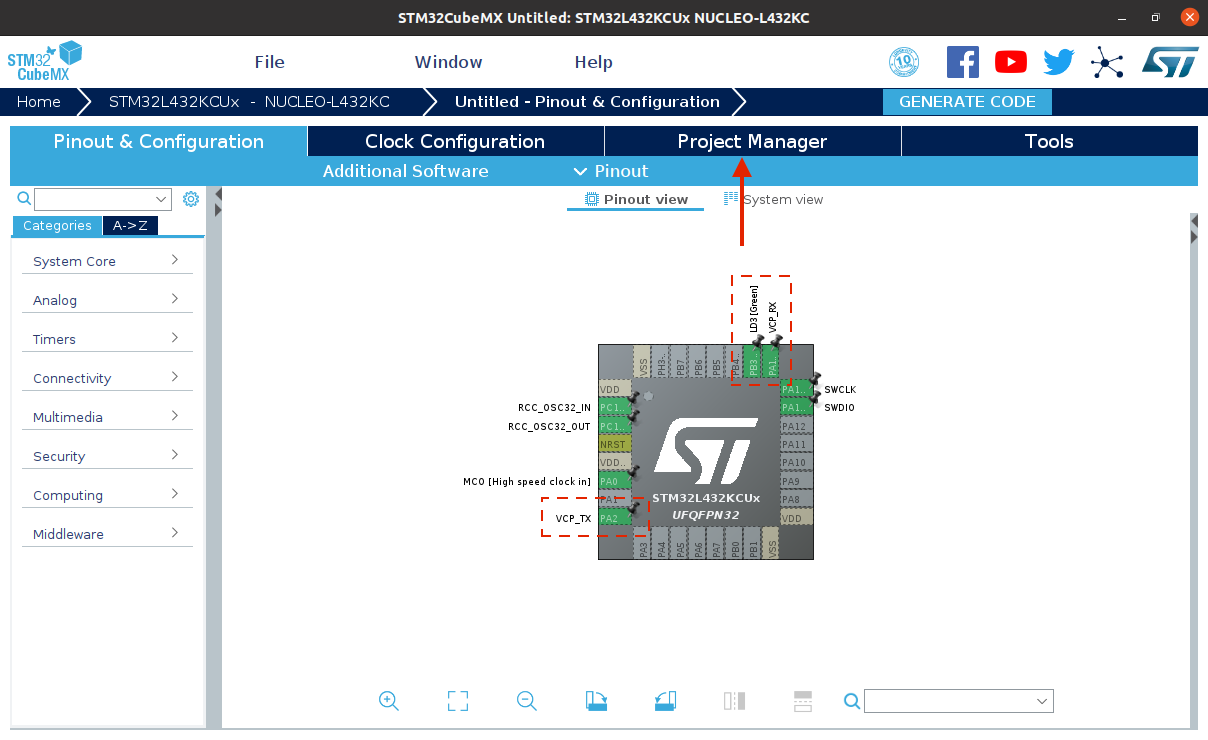The width and height of the screenshot is (1208, 740).
Task: Select the pin labeled RCC_OSC32_IN
Action: [614, 408]
